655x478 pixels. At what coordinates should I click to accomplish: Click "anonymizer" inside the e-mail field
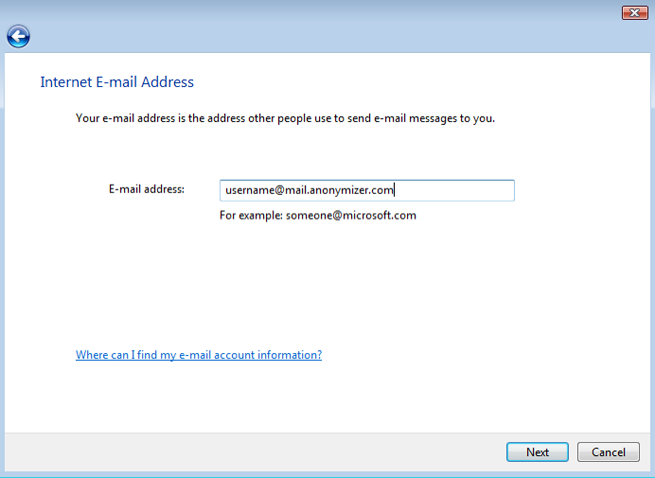[x=339, y=190]
